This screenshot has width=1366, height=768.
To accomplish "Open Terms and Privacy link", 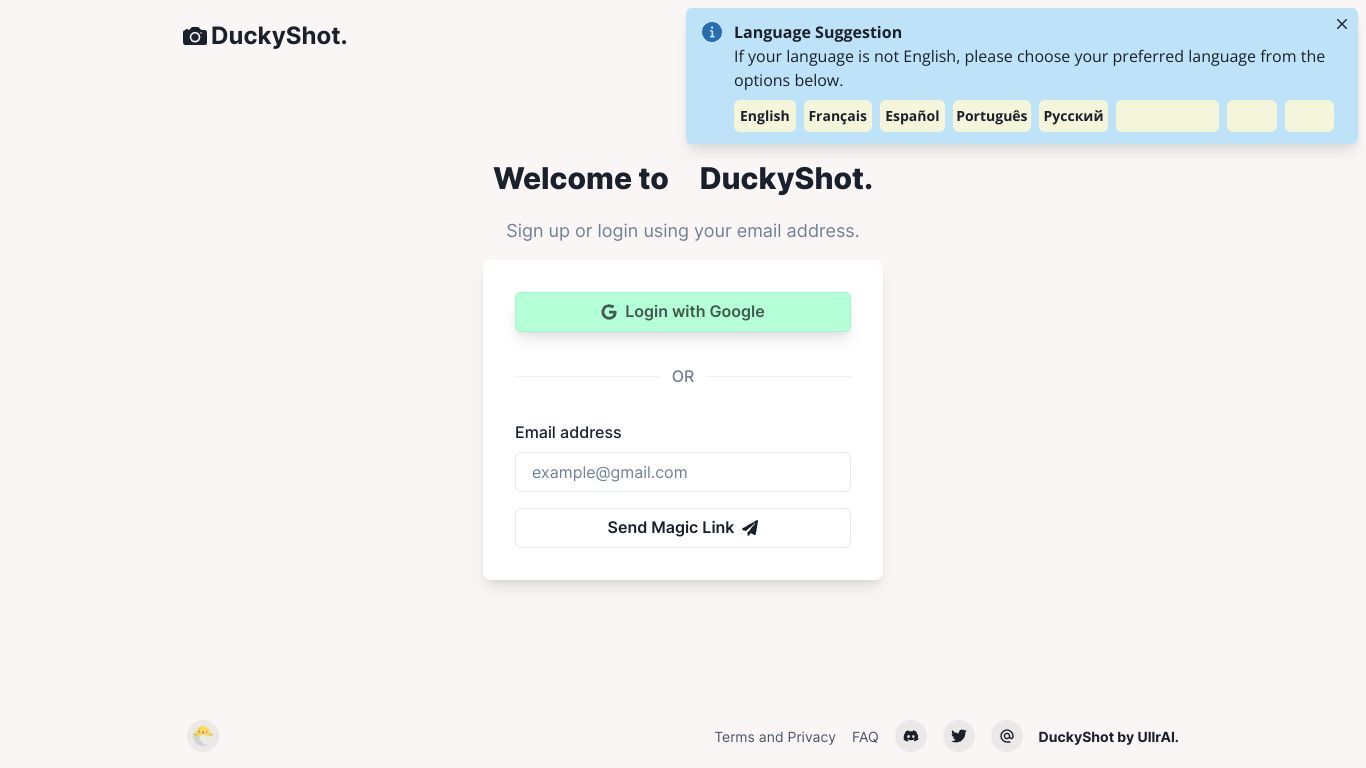I will tap(775, 737).
